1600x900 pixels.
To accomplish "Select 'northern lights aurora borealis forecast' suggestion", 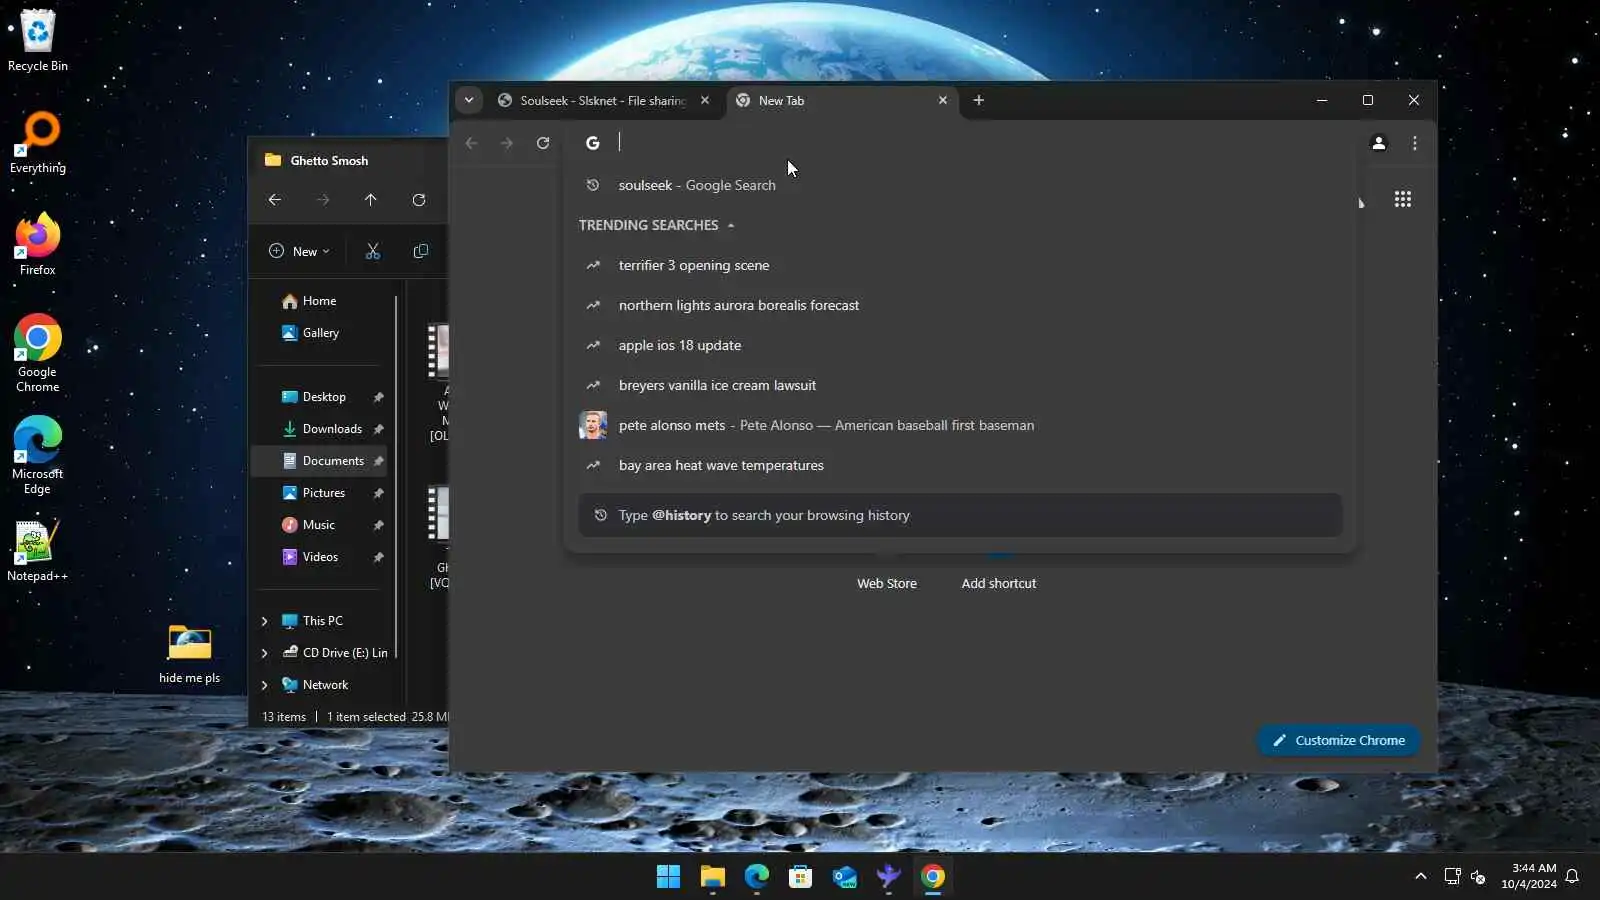I will pos(960,305).
